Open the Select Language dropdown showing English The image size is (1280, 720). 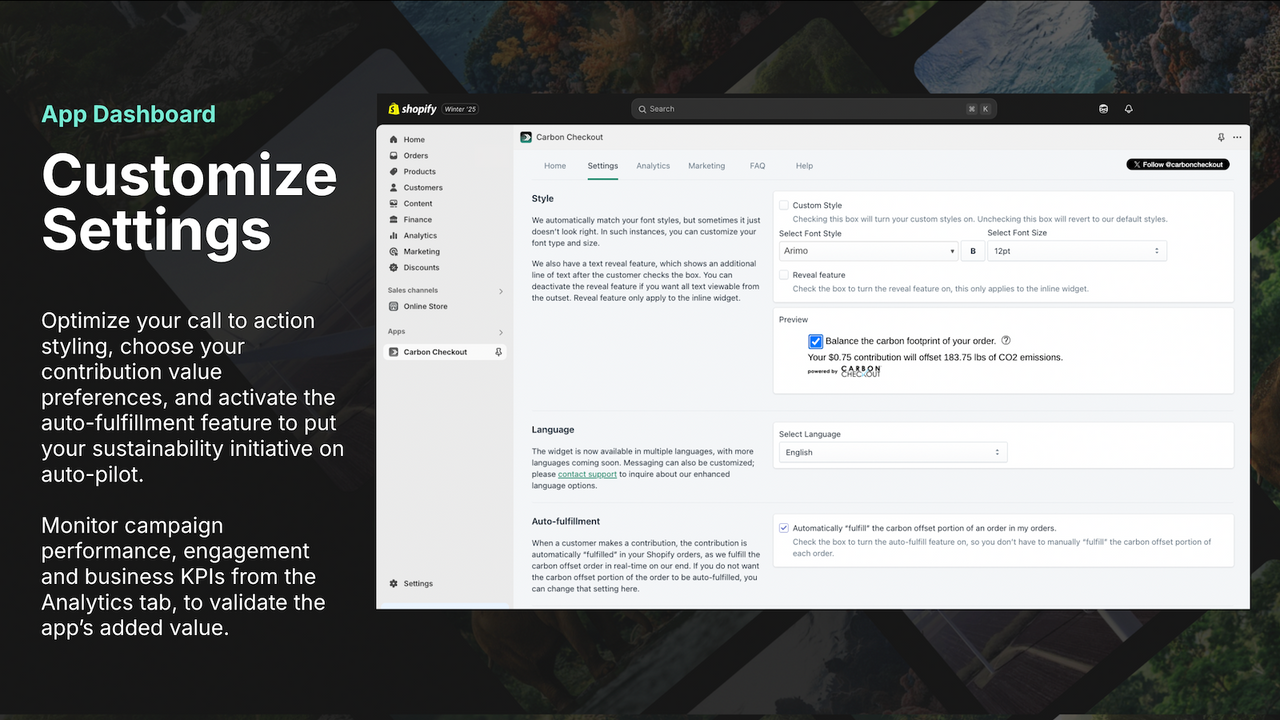(893, 452)
